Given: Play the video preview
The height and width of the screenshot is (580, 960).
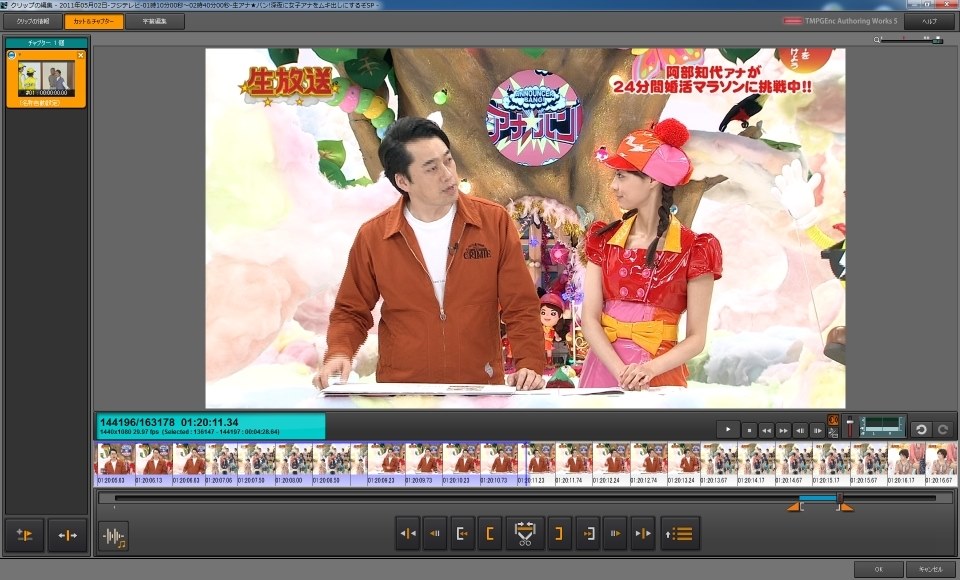Looking at the screenshot, I should (728, 428).
